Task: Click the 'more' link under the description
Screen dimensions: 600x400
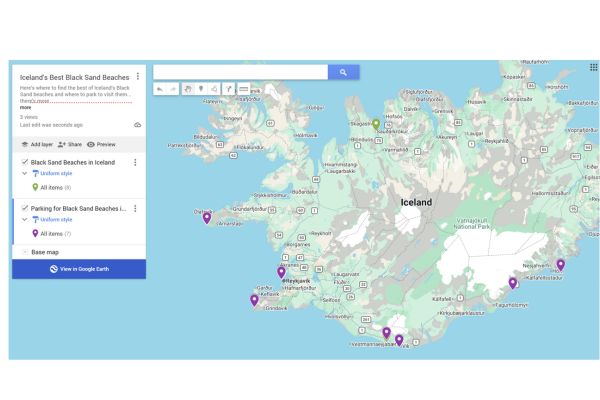Action: [26, 108]
